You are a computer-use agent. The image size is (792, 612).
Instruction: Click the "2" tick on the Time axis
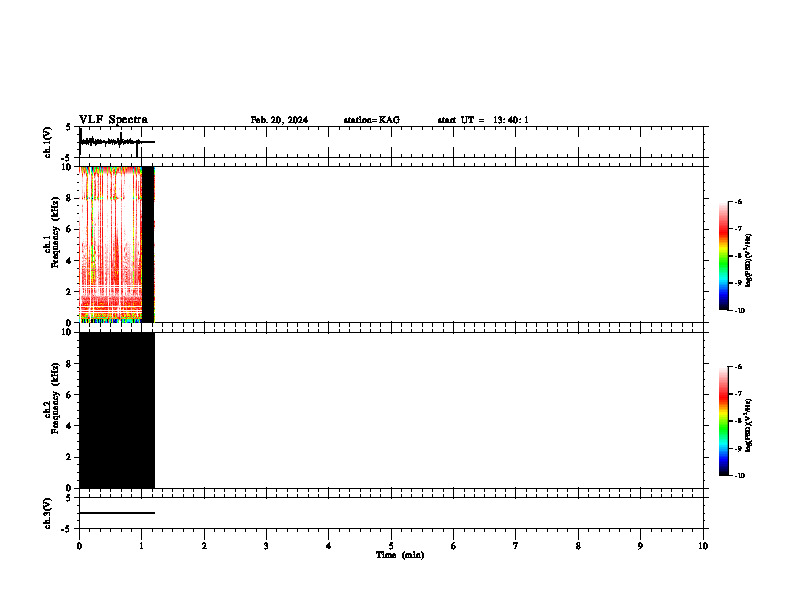point(204,546)
